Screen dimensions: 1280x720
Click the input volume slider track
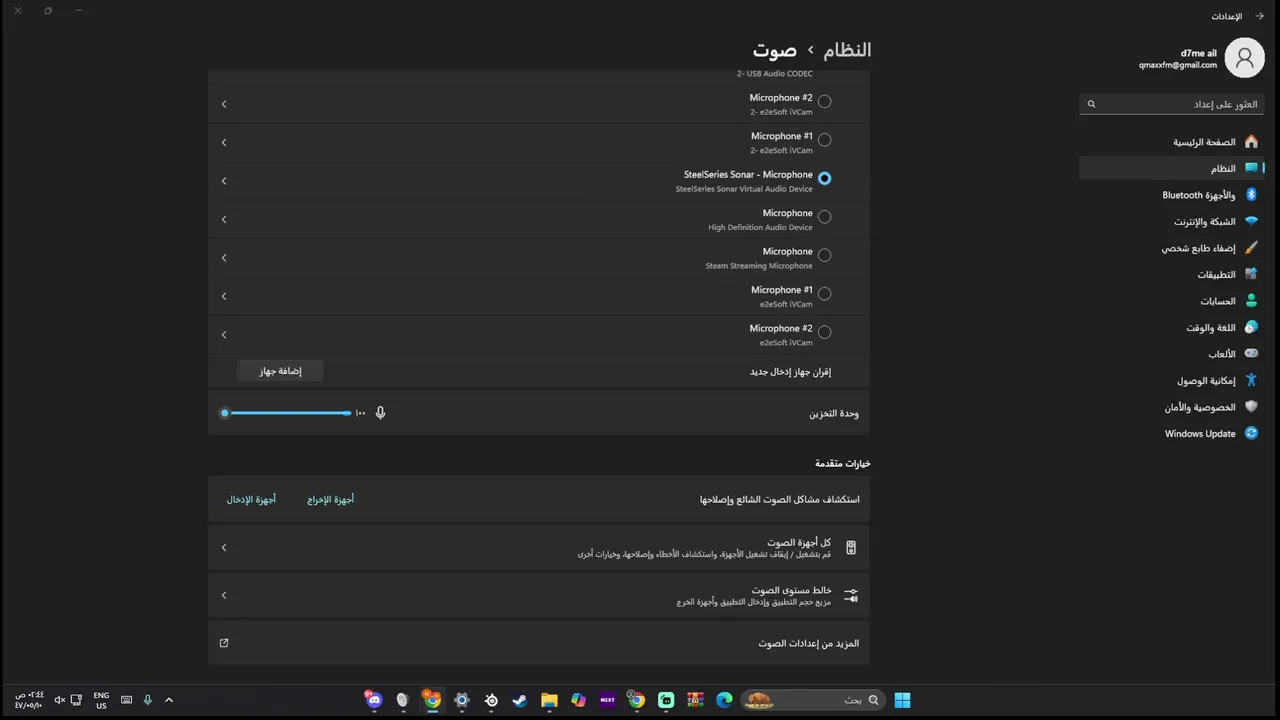pos(286,412)
